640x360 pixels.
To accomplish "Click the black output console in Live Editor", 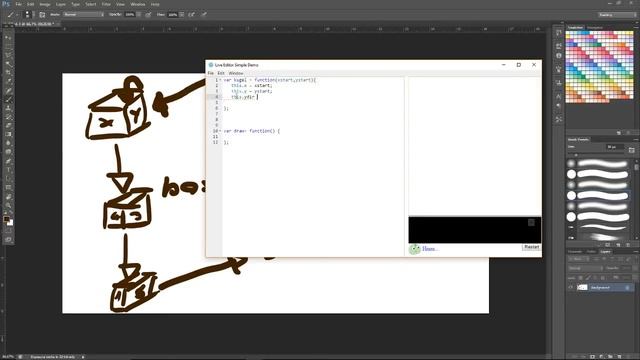I will tap(475, 230).
